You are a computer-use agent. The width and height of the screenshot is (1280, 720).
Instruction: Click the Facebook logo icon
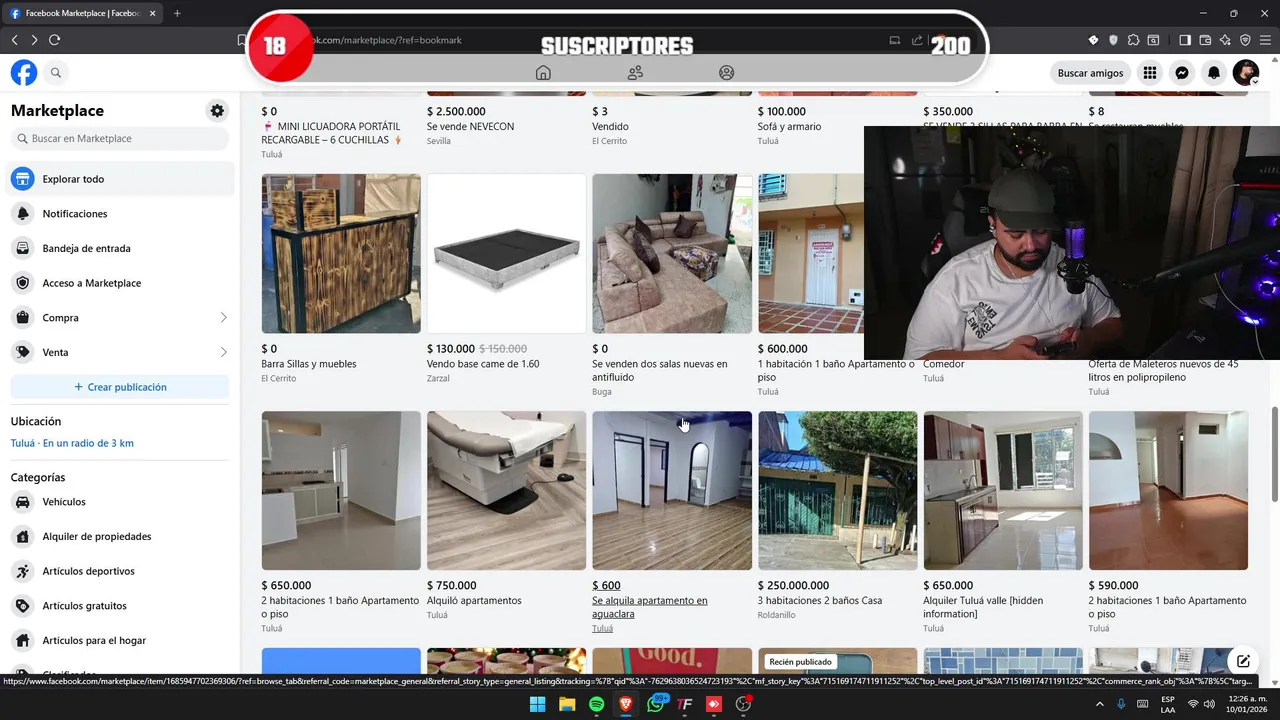click(x=24, y=73)
